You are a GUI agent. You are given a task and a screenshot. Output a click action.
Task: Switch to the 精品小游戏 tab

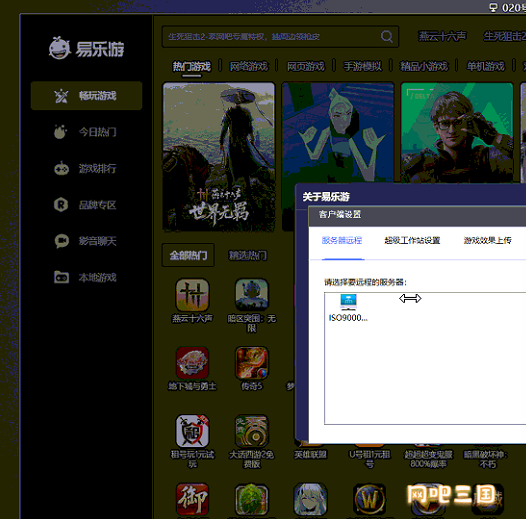click(424, 66)
